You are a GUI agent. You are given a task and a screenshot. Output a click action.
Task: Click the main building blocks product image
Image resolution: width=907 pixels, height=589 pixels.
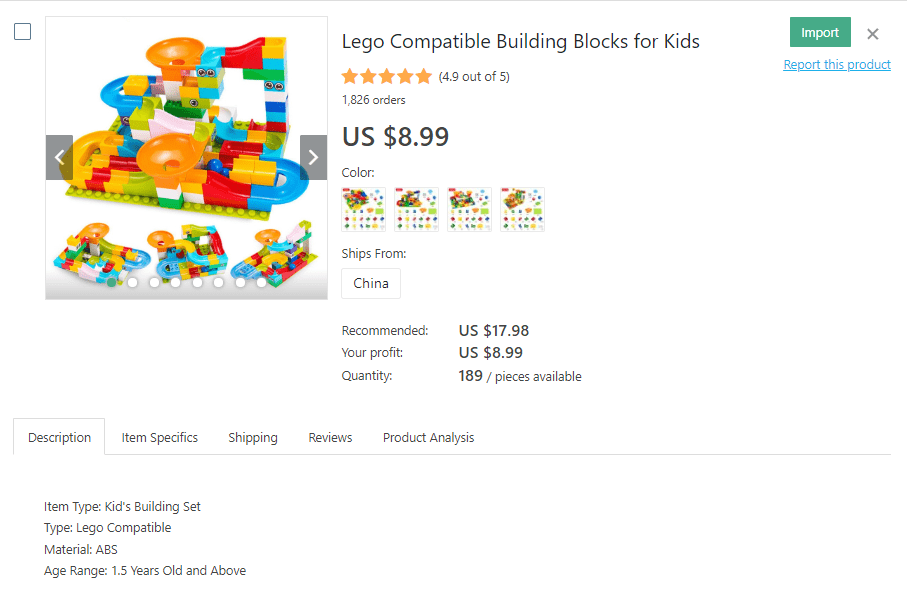(x=186, y=120)
